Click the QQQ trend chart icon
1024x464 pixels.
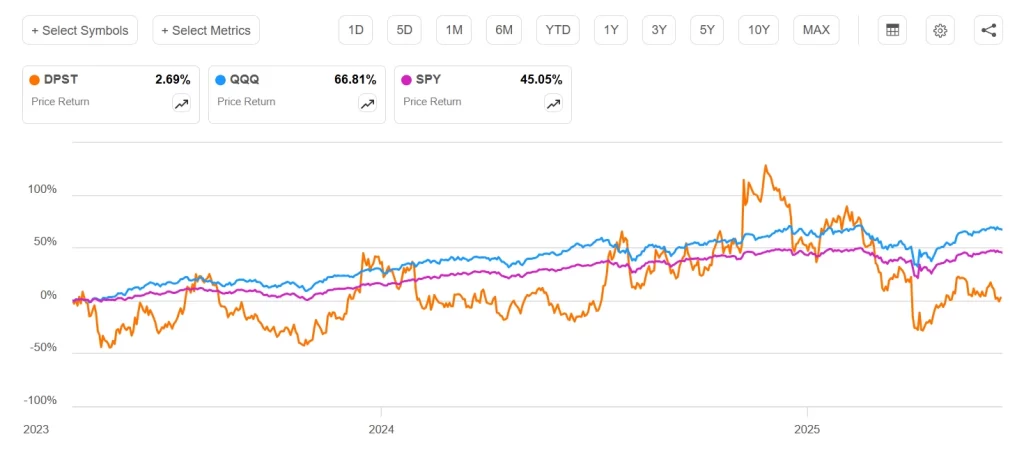click(367, 103)
